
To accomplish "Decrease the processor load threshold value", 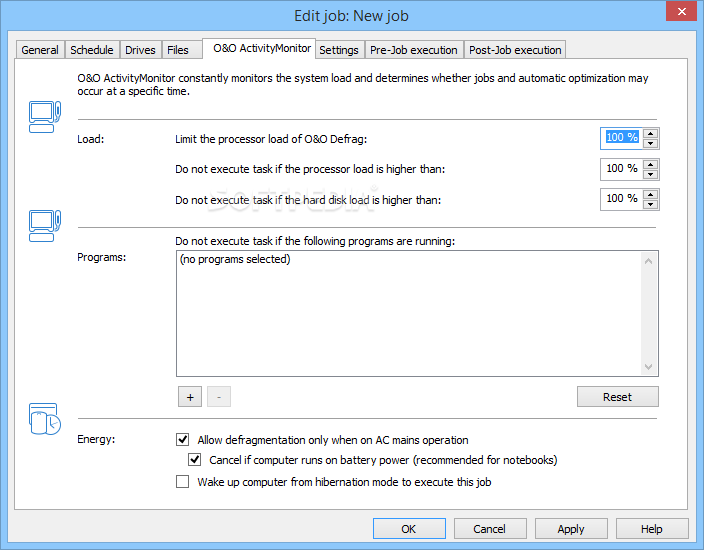I will tap(651, 175).
